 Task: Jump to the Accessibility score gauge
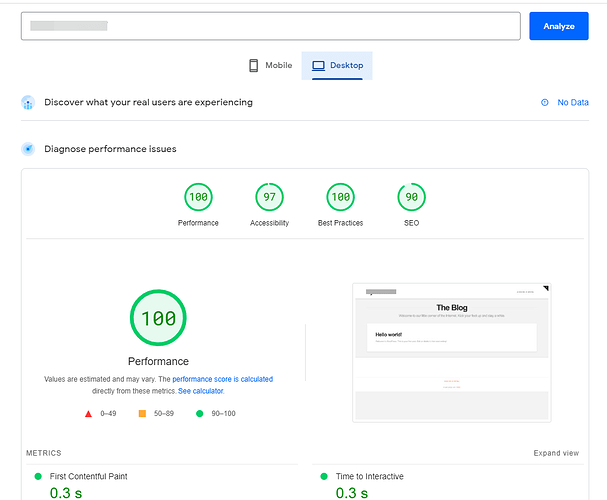tap(269, 197)
